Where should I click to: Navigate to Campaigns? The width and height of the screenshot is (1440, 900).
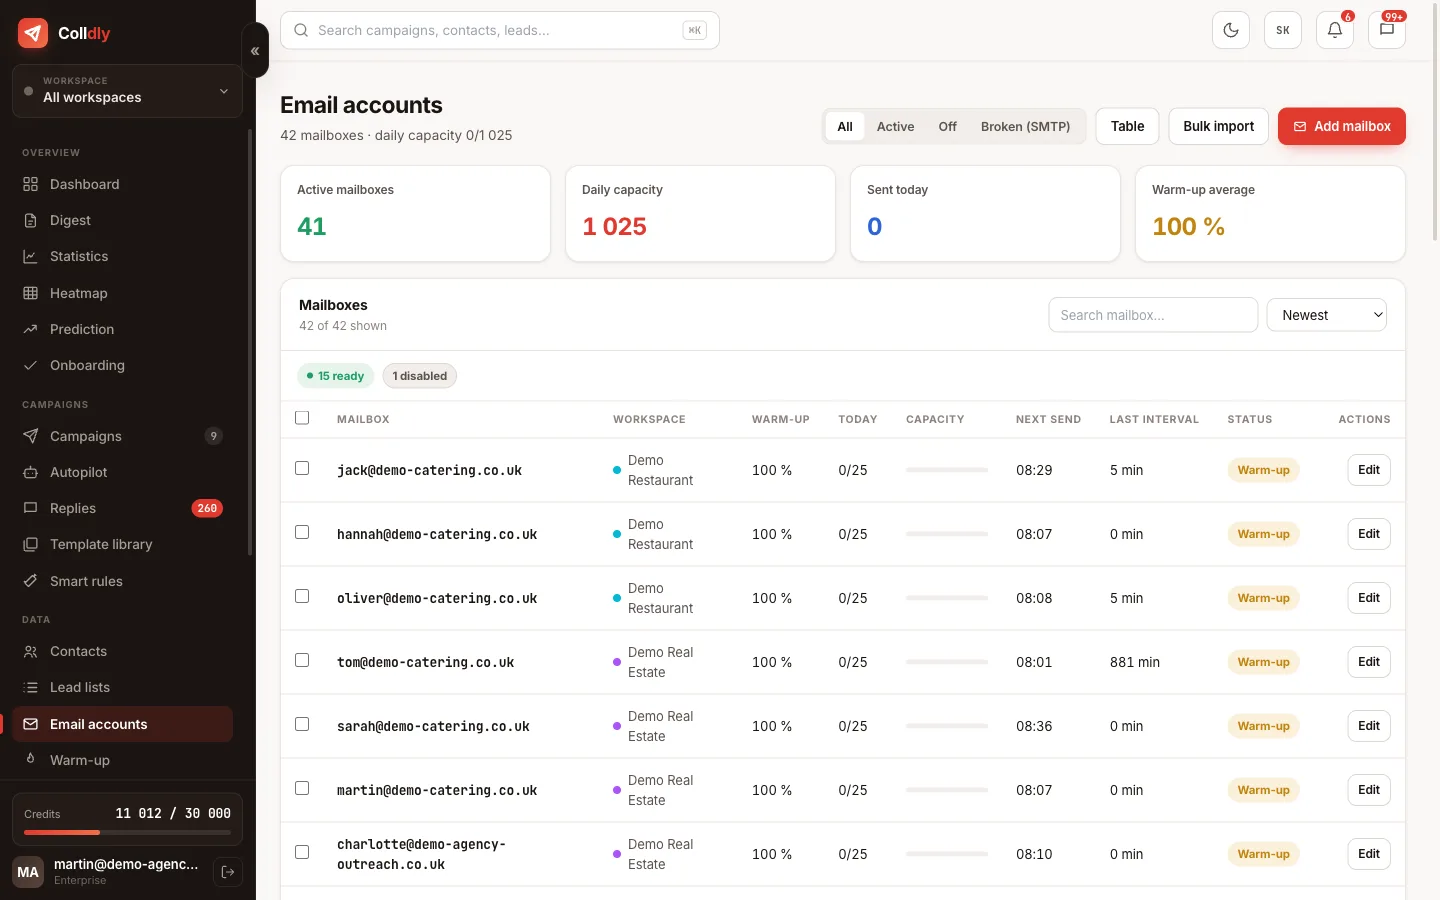point(122,436)
